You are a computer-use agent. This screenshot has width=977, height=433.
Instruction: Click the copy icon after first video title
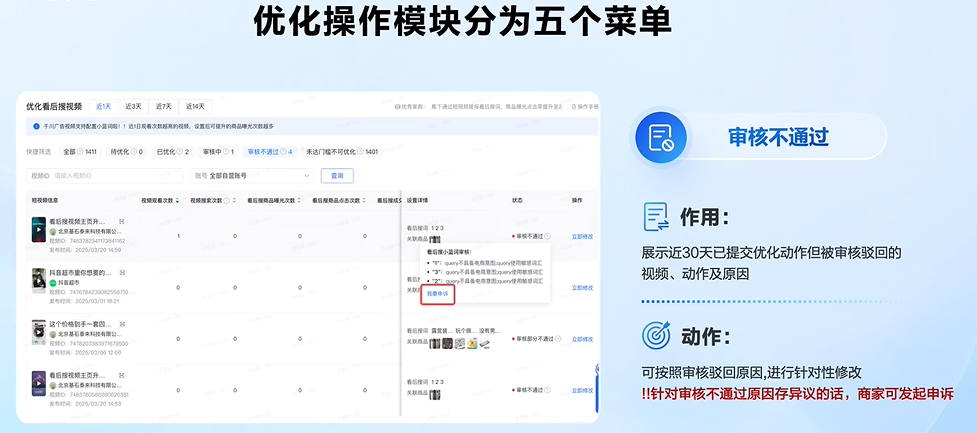pos(122,221)
